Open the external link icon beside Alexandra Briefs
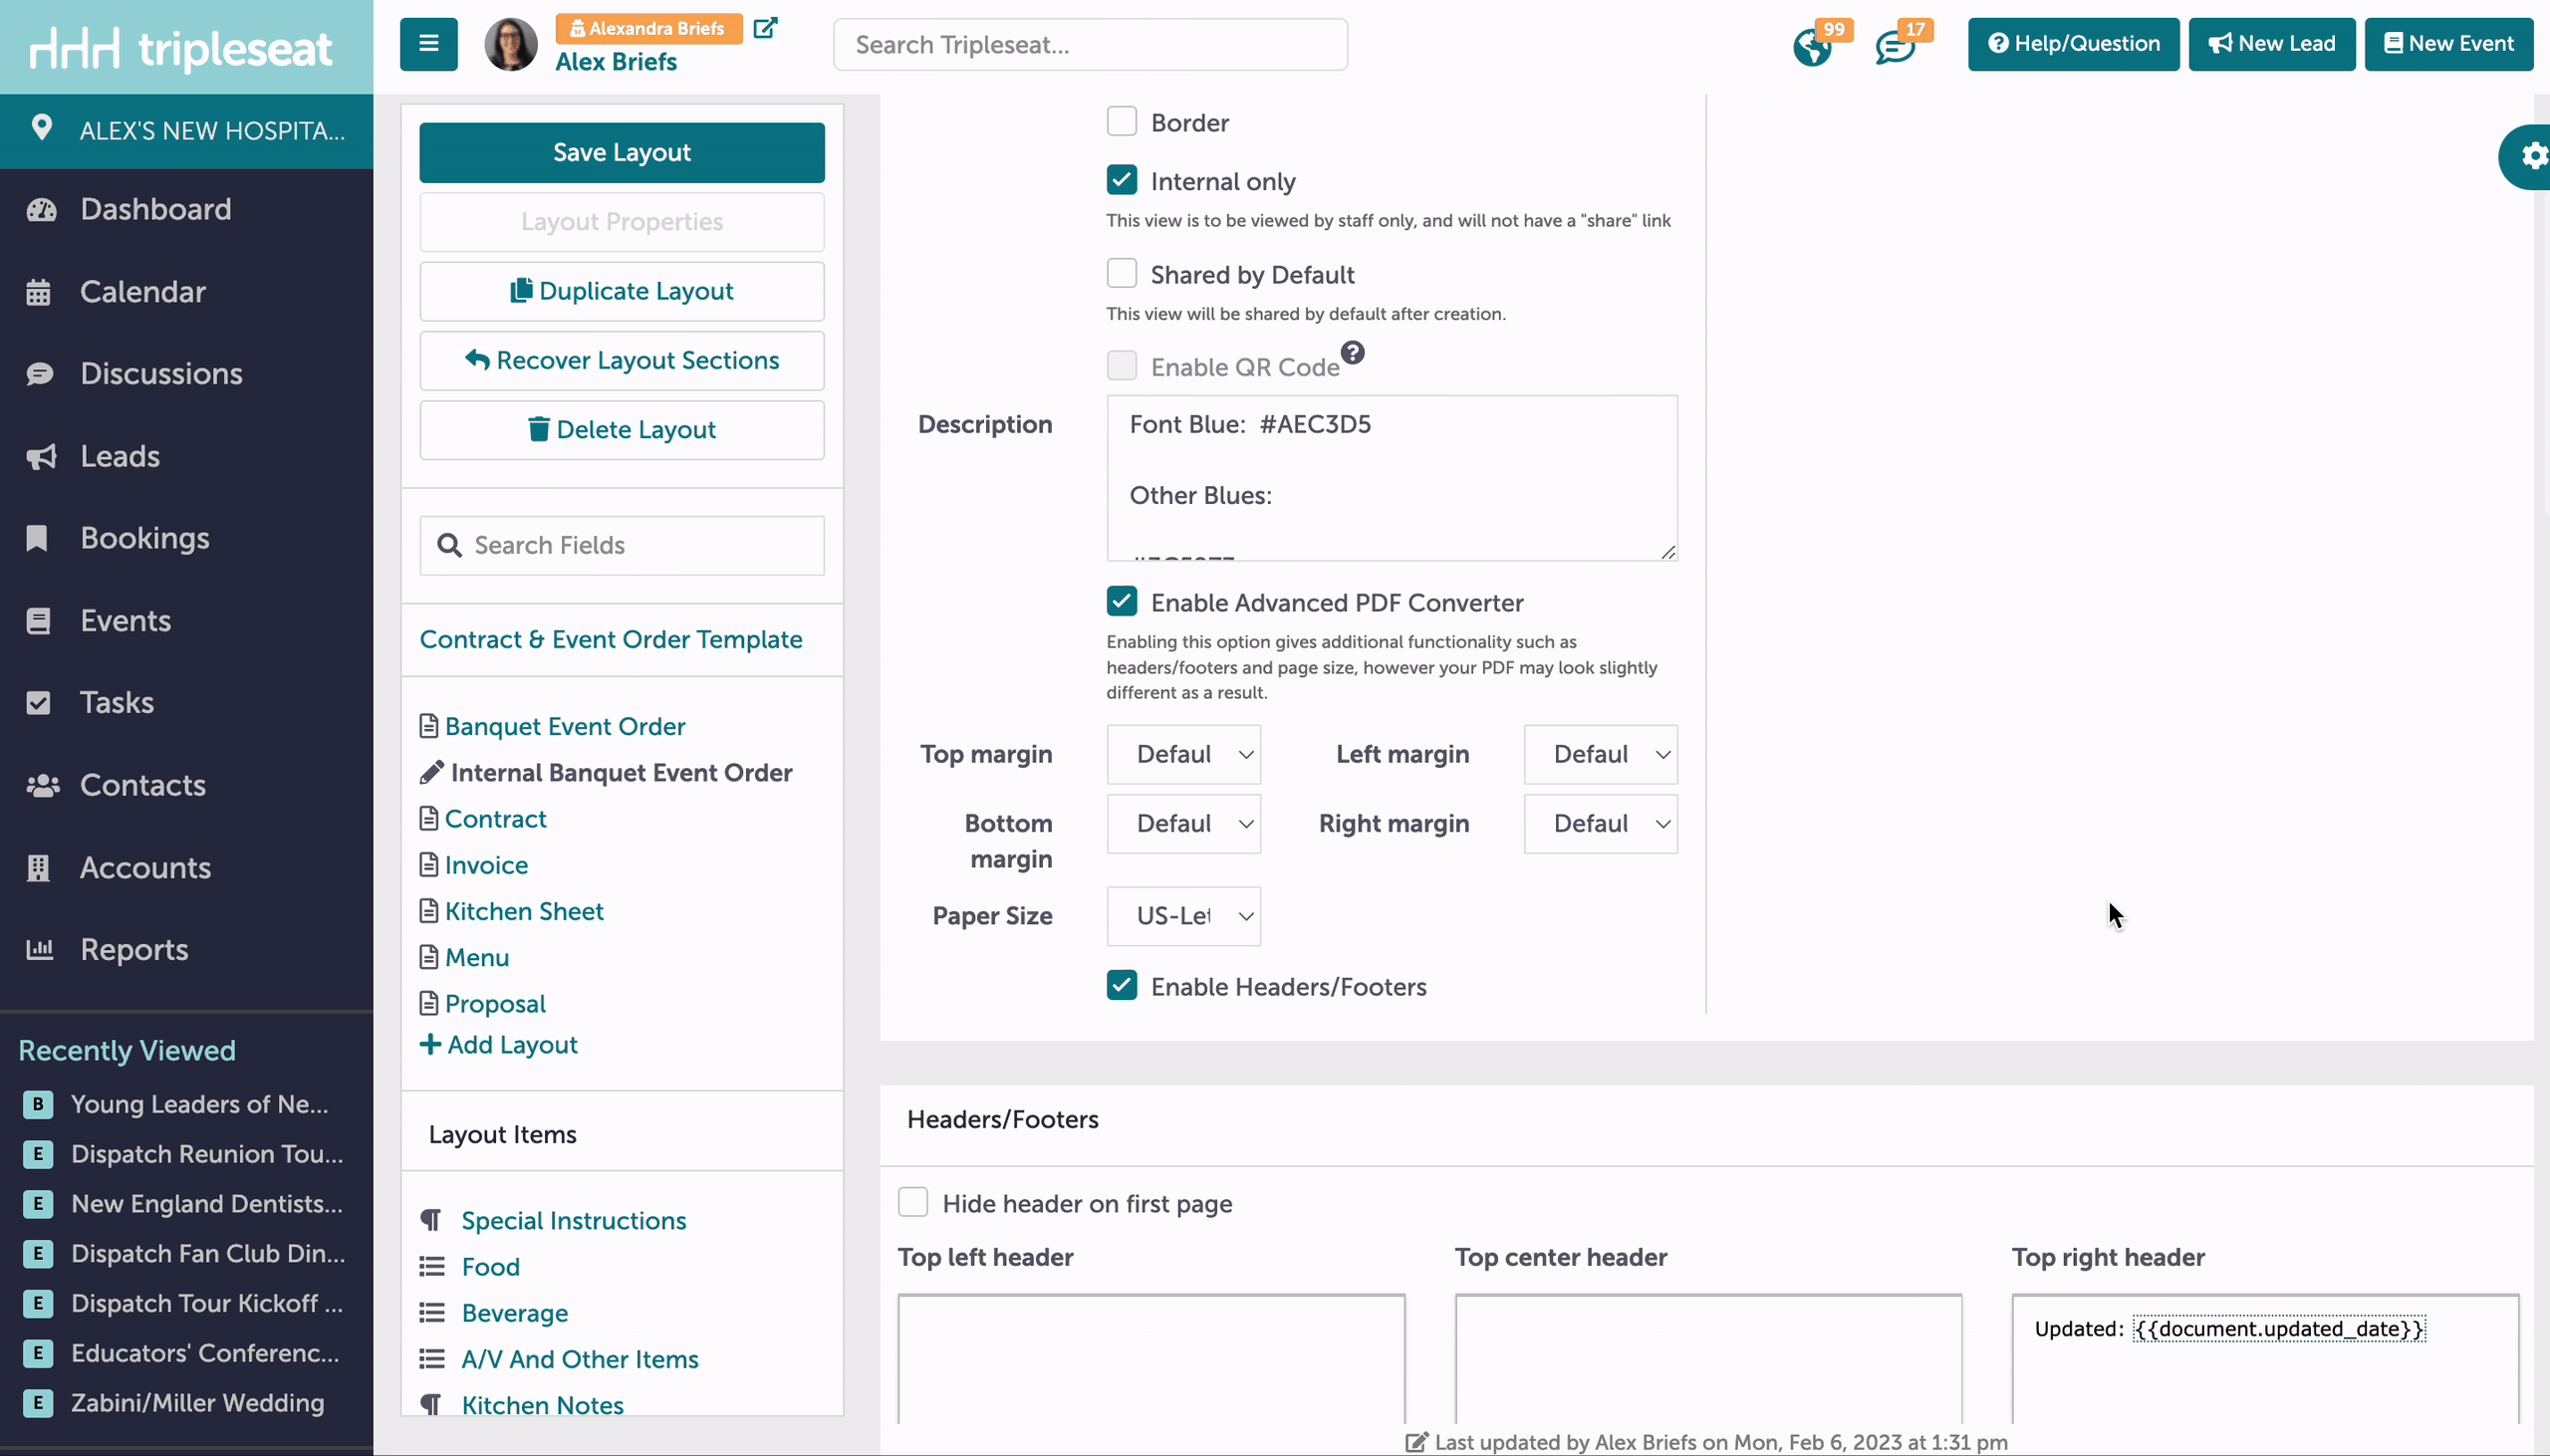The width and height of the screenshot is (2550, 1456). 765,27
